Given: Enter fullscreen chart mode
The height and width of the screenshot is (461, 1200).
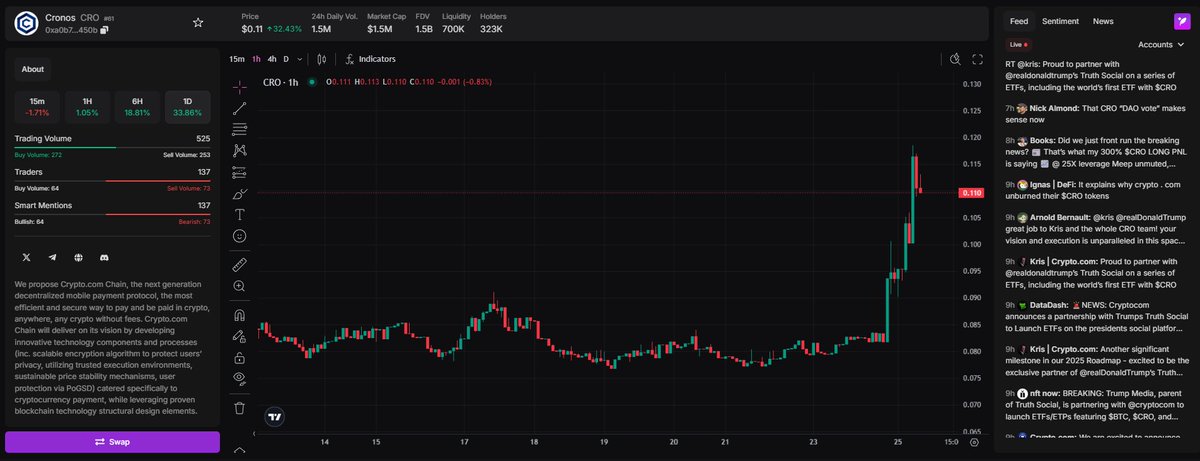Looking at the screenshot, I should pos(979,59).
